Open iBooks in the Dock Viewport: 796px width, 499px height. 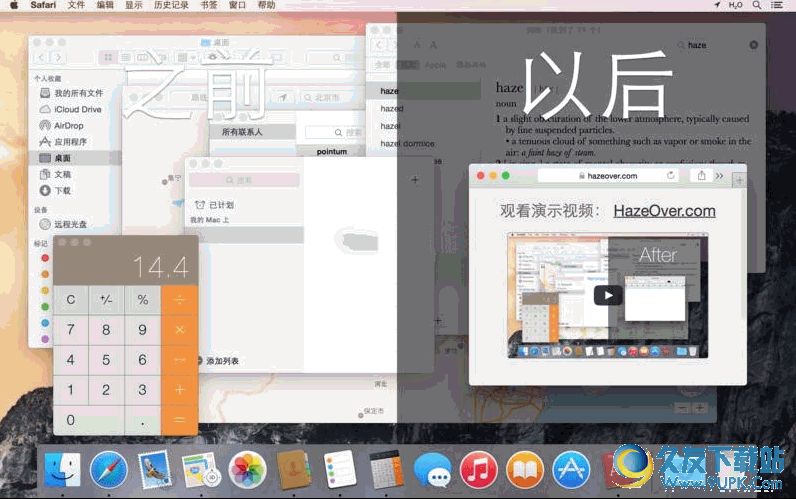tap(524, 470)
